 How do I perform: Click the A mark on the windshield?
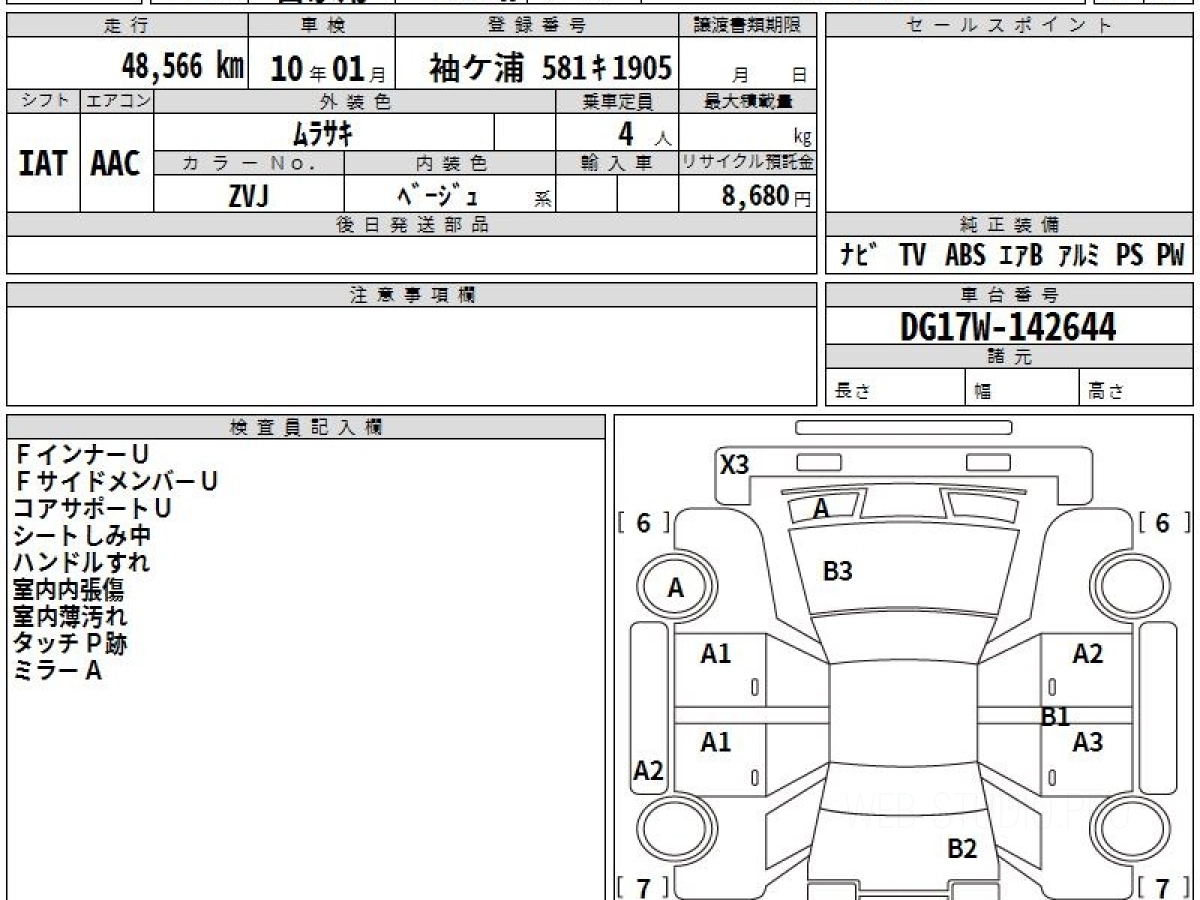821,509
